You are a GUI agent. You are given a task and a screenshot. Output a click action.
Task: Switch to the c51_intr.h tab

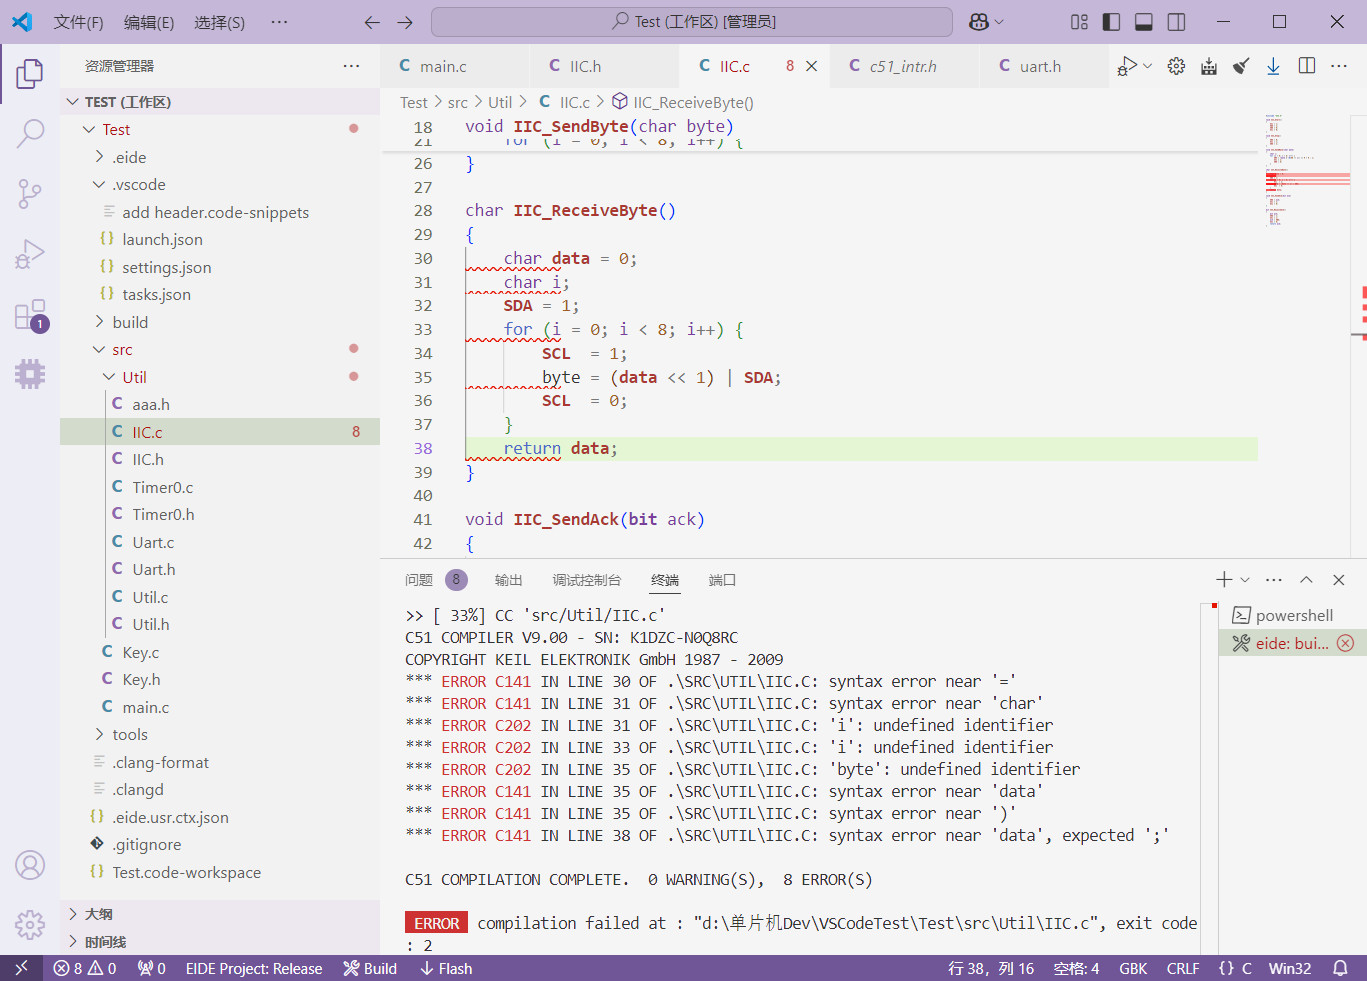(906, 66)
